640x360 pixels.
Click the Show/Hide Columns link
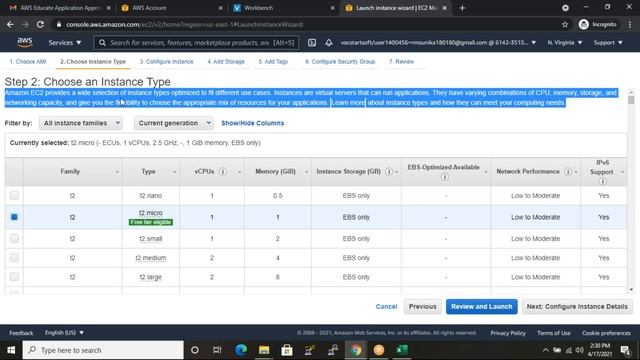[x=253, y=123]
